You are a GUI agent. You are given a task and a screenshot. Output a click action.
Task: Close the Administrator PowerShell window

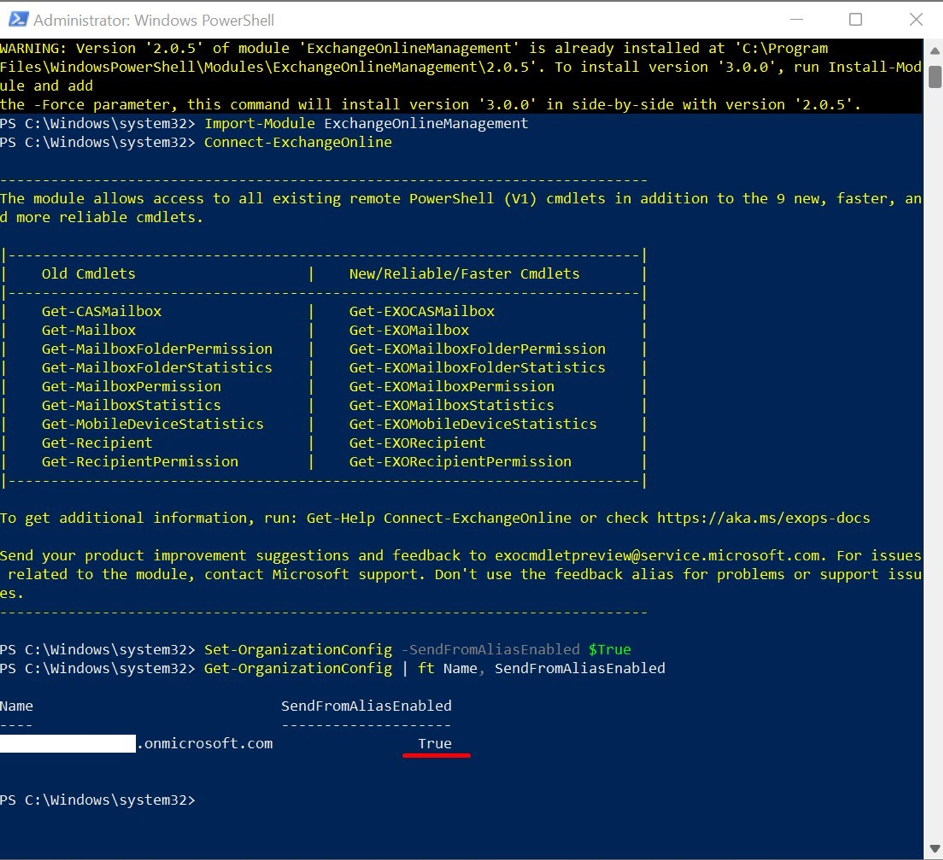tap(915, 20)
